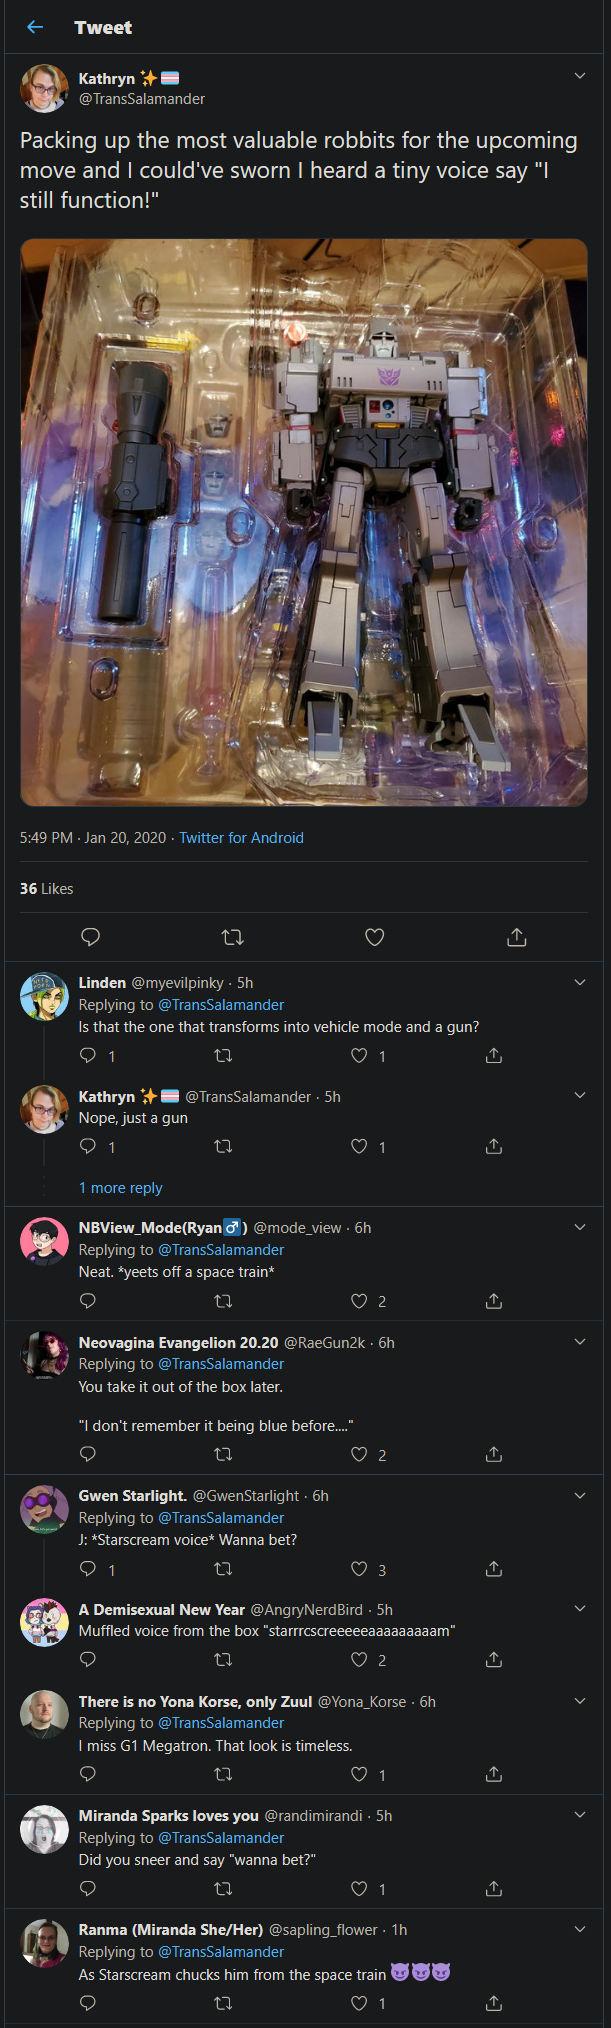This screenshot has height=2028, width=611.
Task: Go back using the arrow icon
Action: click(35, 27)
